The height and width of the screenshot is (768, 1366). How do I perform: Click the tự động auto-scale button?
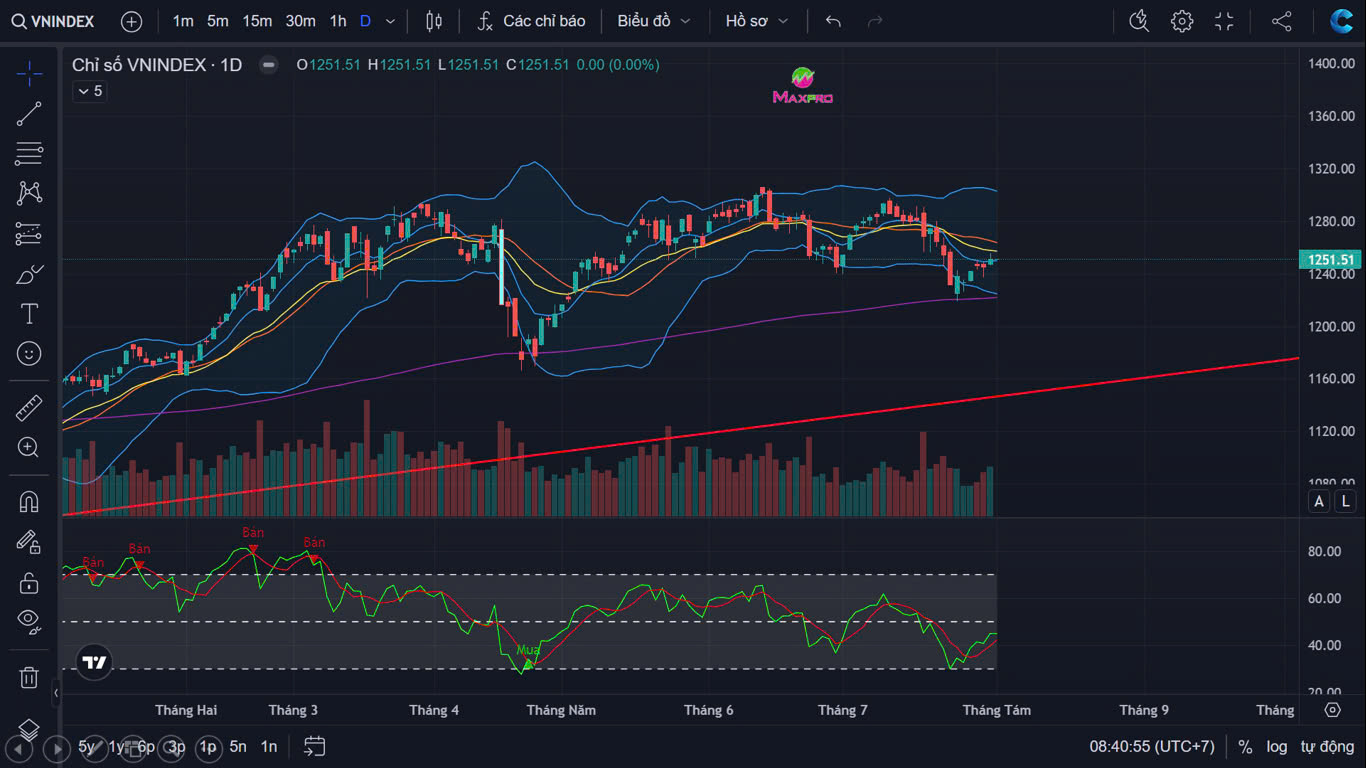[1327, 746]
